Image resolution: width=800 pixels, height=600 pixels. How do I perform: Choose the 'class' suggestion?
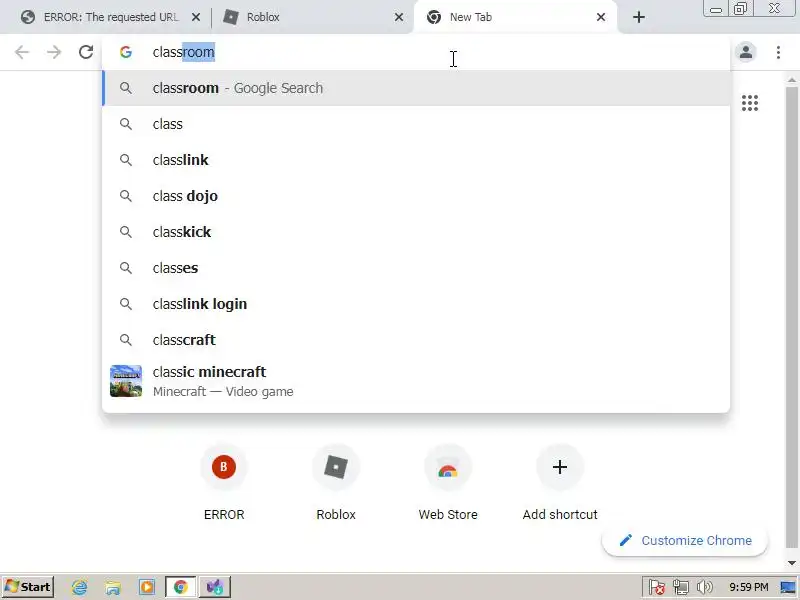pyautogui.click(x=416, y=124)
